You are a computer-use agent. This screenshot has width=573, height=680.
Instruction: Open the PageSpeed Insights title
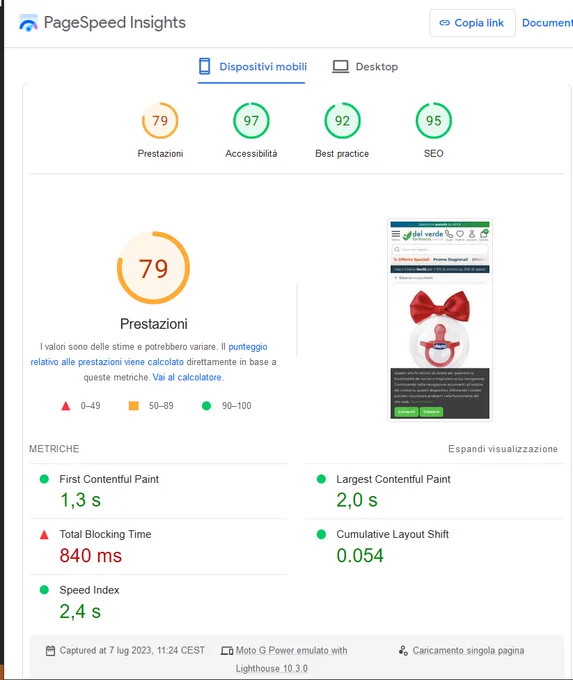click(115, 23)
